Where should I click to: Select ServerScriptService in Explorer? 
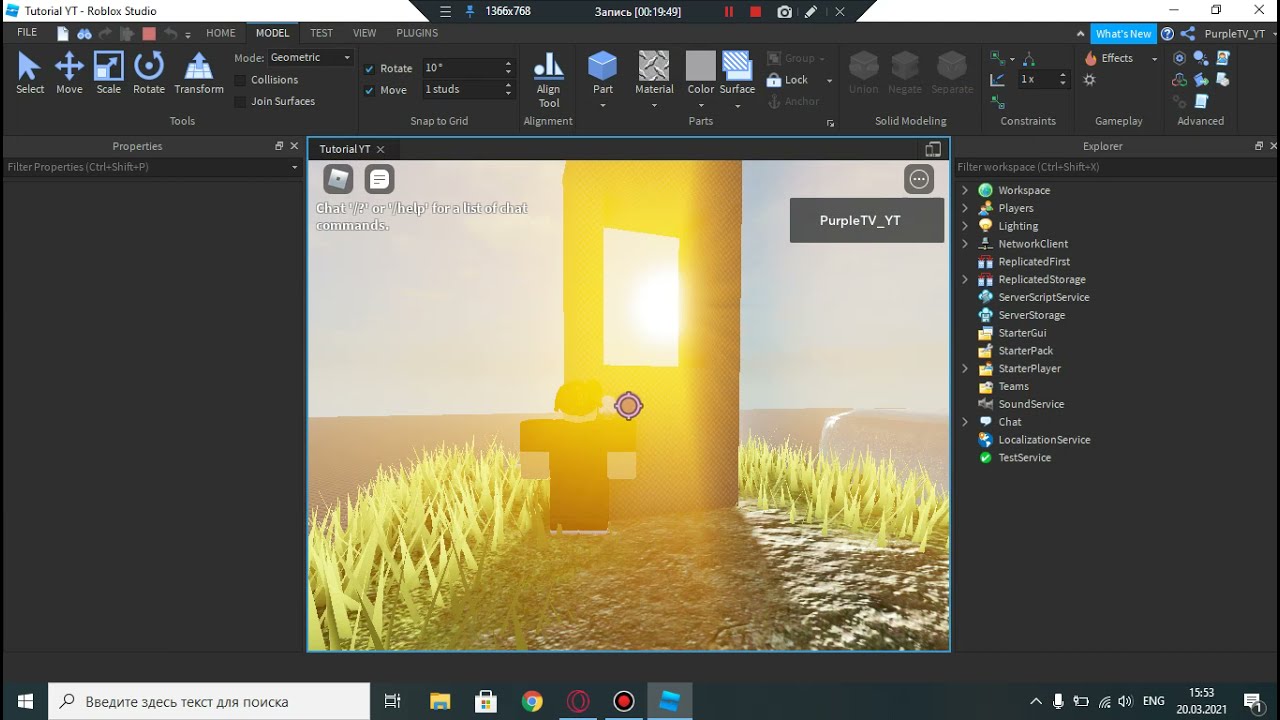(x=1043, y=297)
